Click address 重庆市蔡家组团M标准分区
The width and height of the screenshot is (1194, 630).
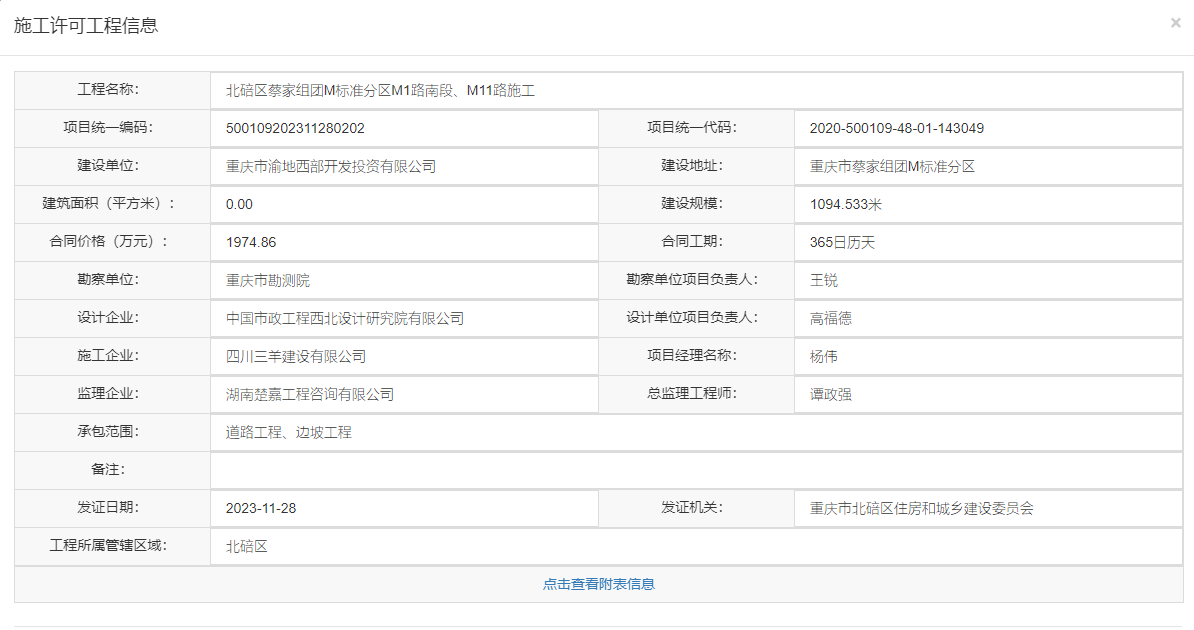[892, 166]
